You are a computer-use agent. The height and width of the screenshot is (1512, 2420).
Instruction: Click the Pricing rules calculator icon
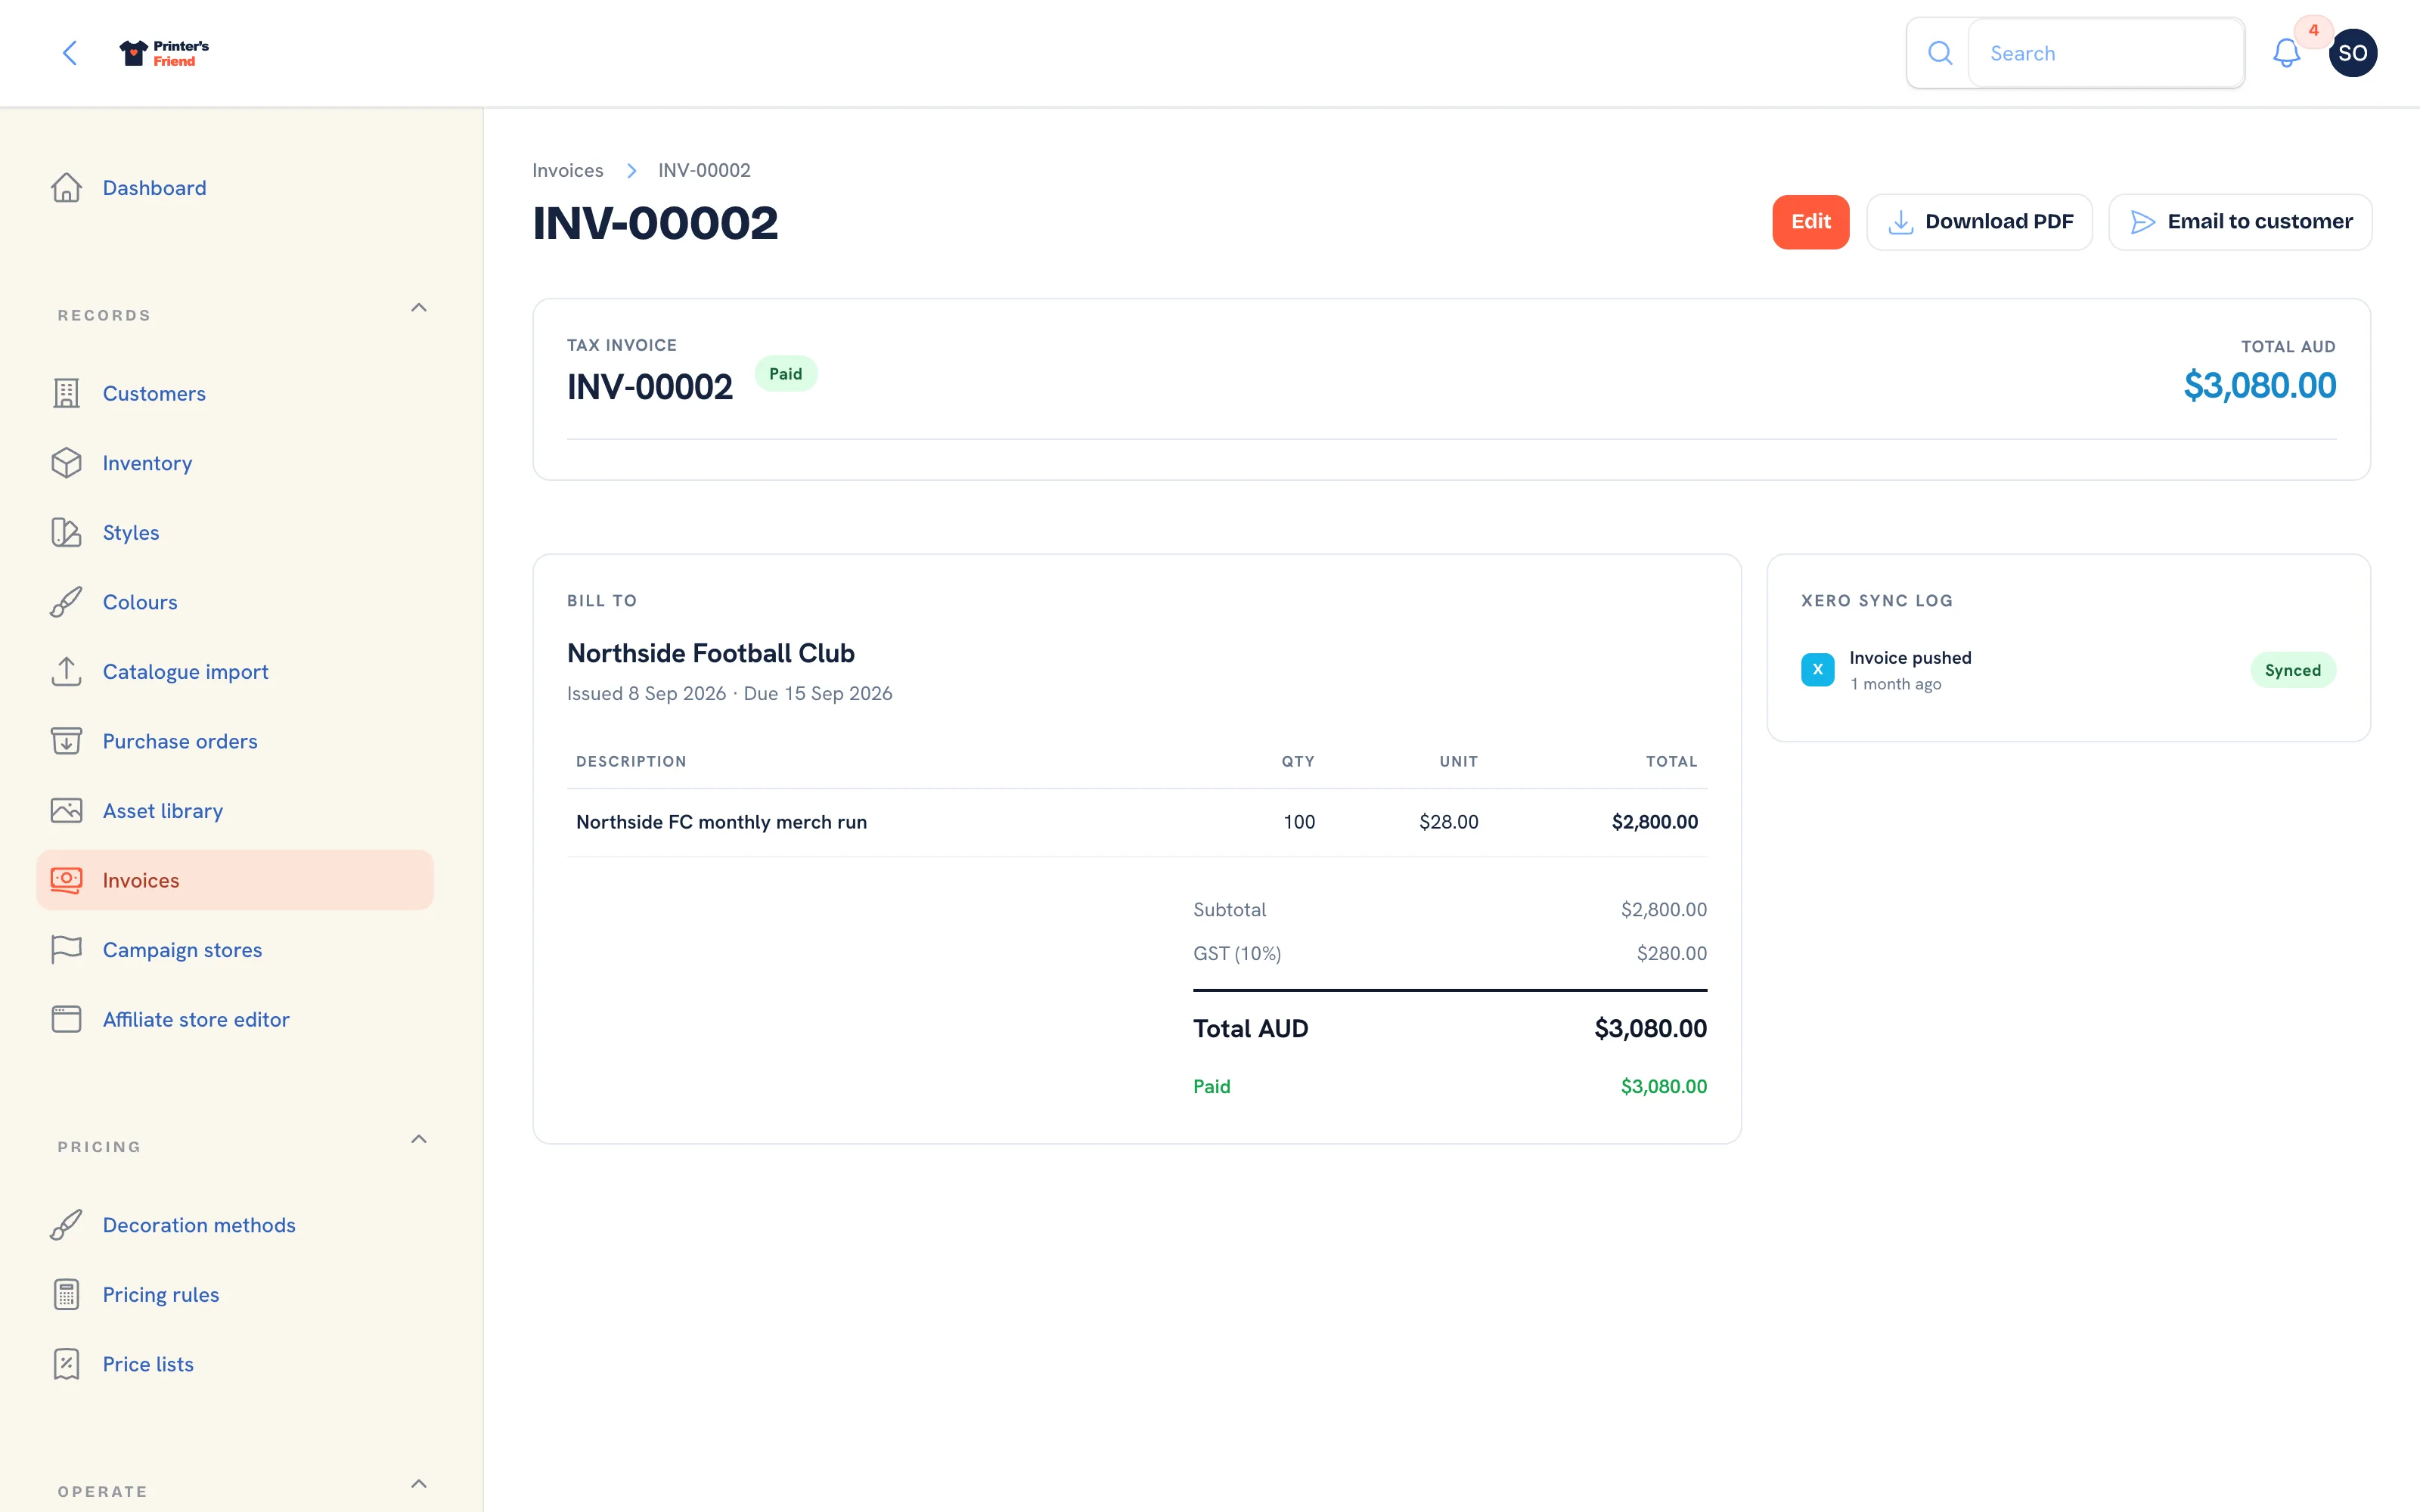tap(66, 1294)
